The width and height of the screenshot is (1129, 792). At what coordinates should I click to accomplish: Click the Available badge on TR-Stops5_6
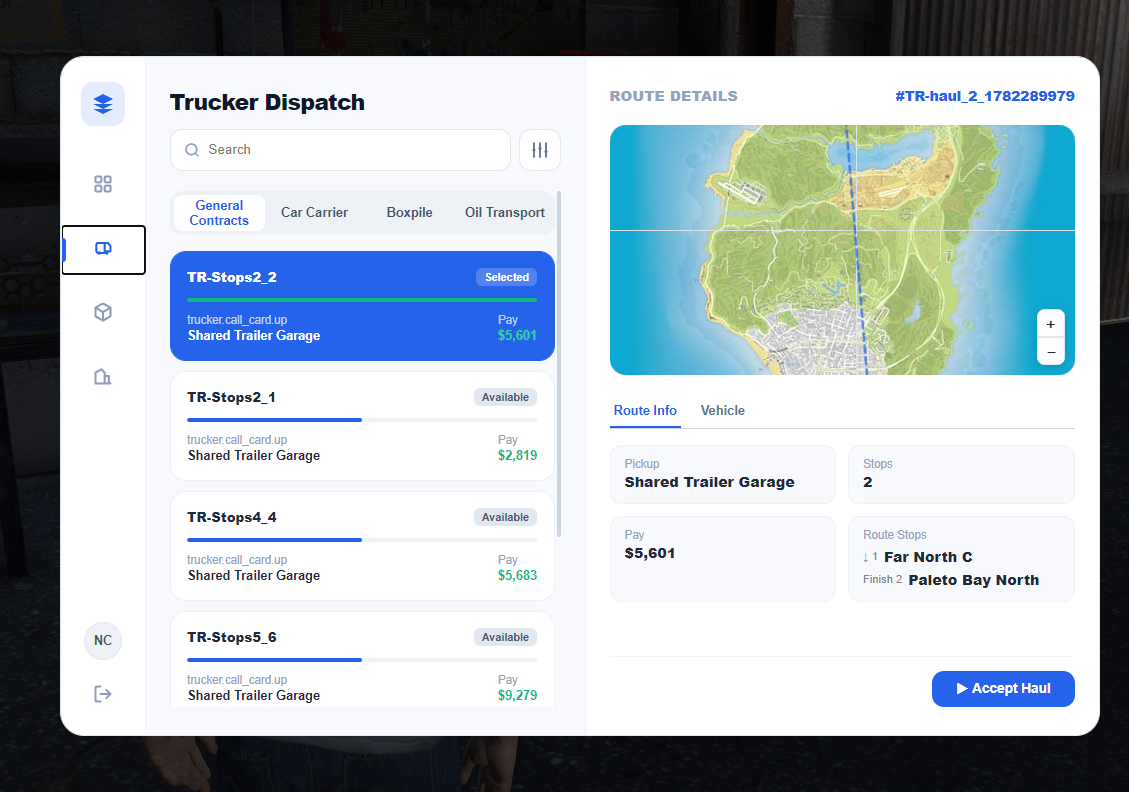(x=505, y=637)
